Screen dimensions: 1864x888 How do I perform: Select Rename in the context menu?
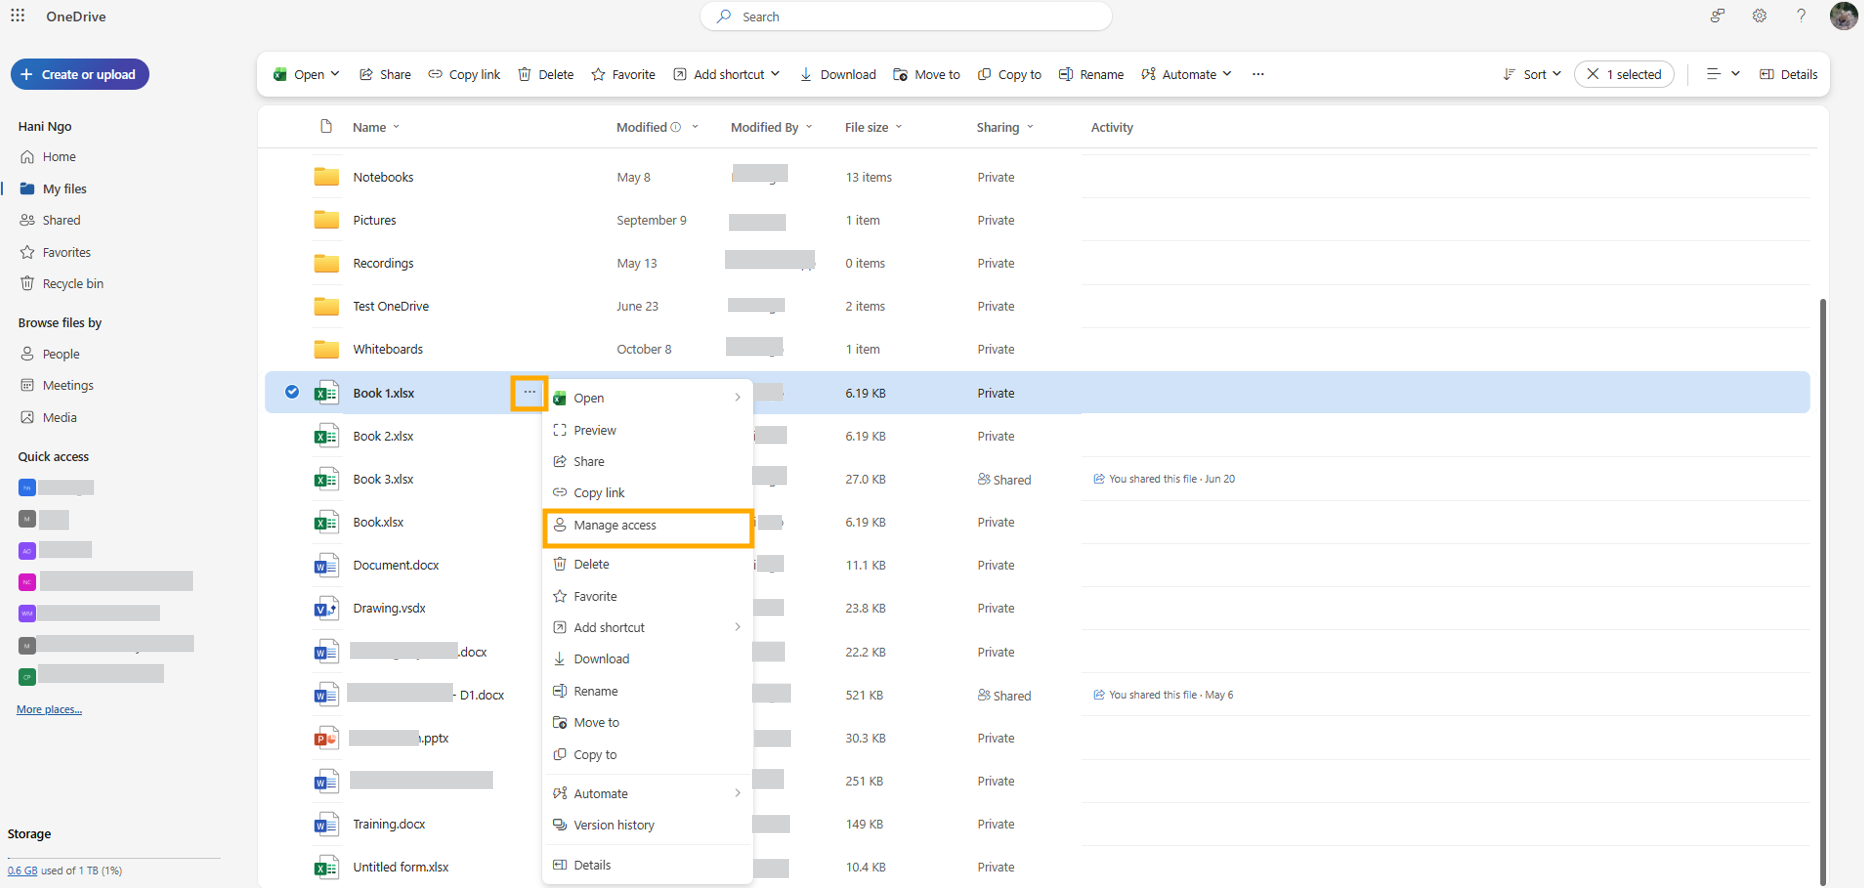pyautogui.click(x=648, y=691)
